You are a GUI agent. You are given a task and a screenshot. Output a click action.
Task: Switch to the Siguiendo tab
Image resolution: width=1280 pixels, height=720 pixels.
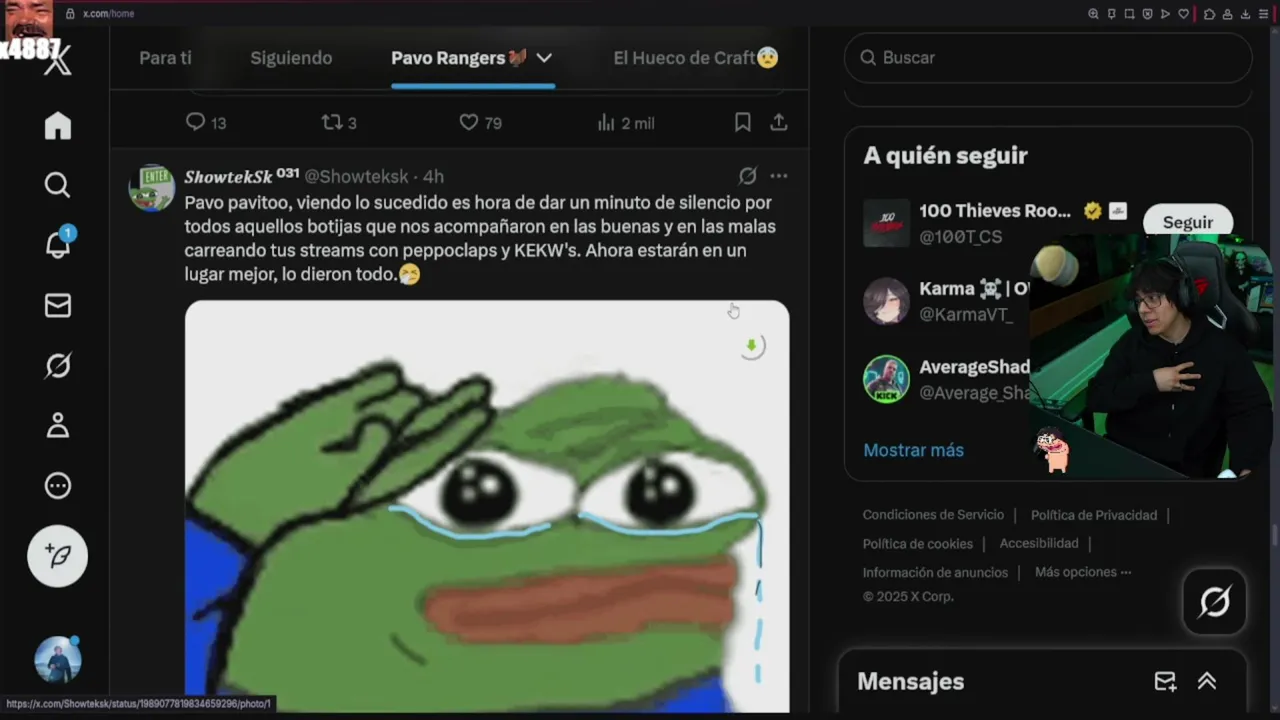291,58
